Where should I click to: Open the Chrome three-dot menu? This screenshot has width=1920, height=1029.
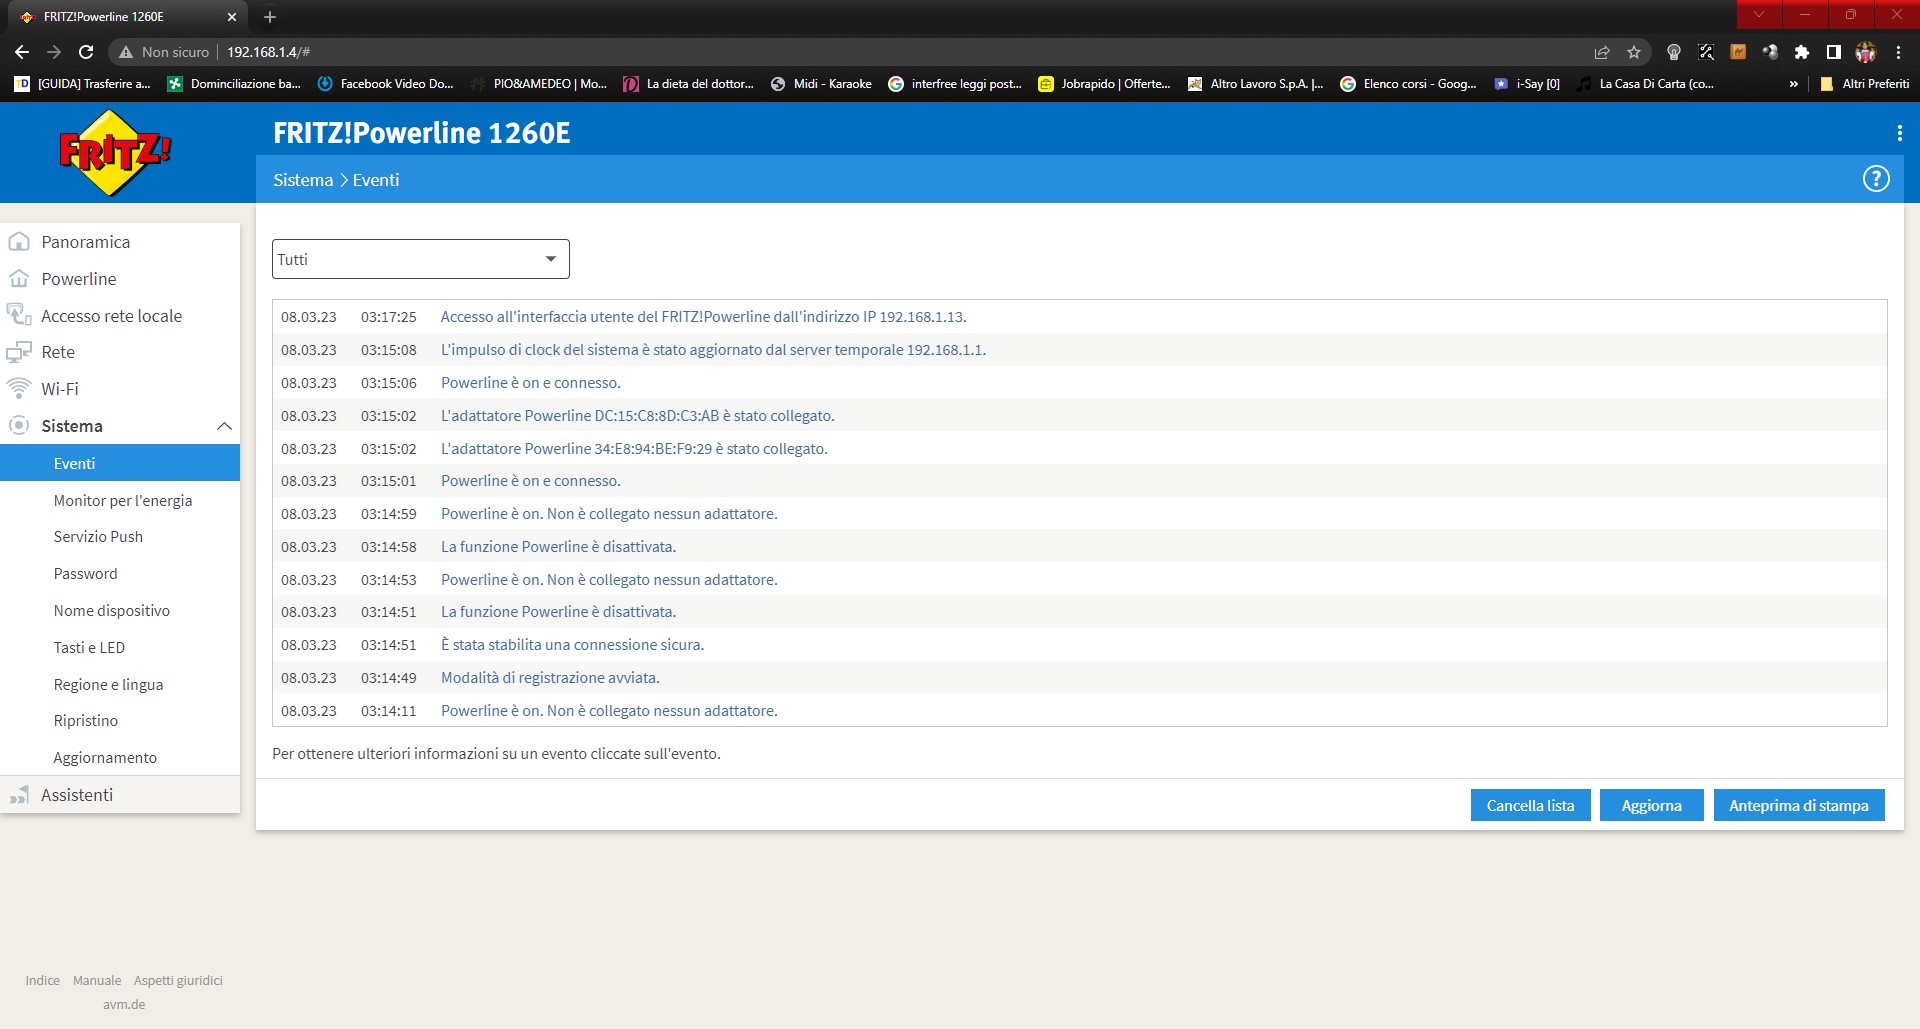pyautogui.click(x=1898, y=52)
